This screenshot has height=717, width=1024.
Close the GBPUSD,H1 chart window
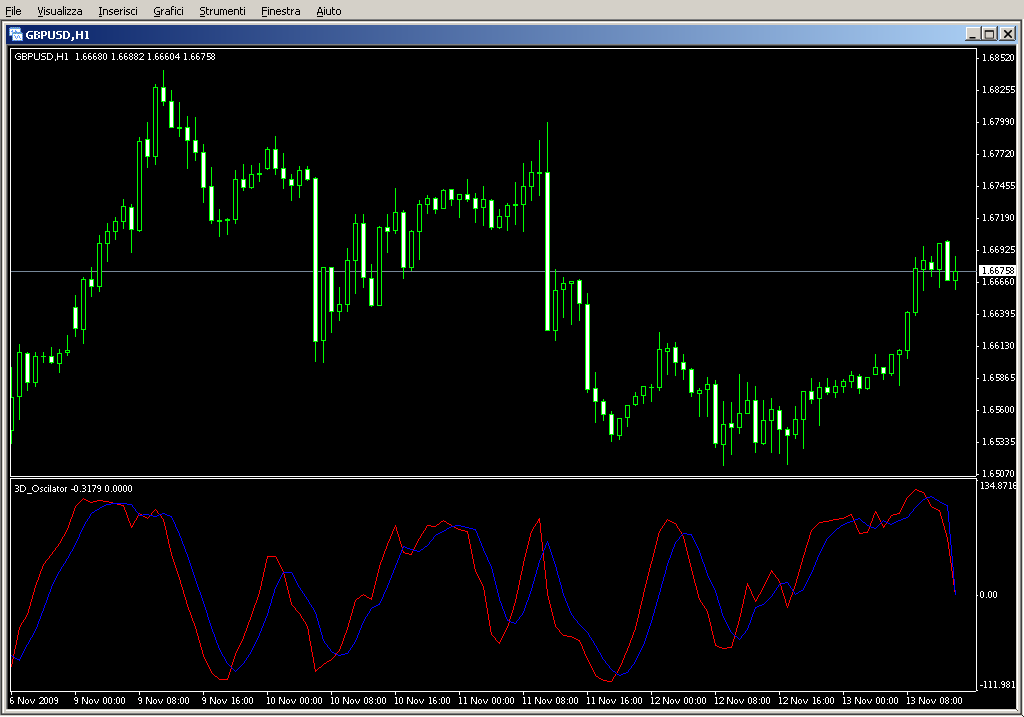[x=1008, y=34]
